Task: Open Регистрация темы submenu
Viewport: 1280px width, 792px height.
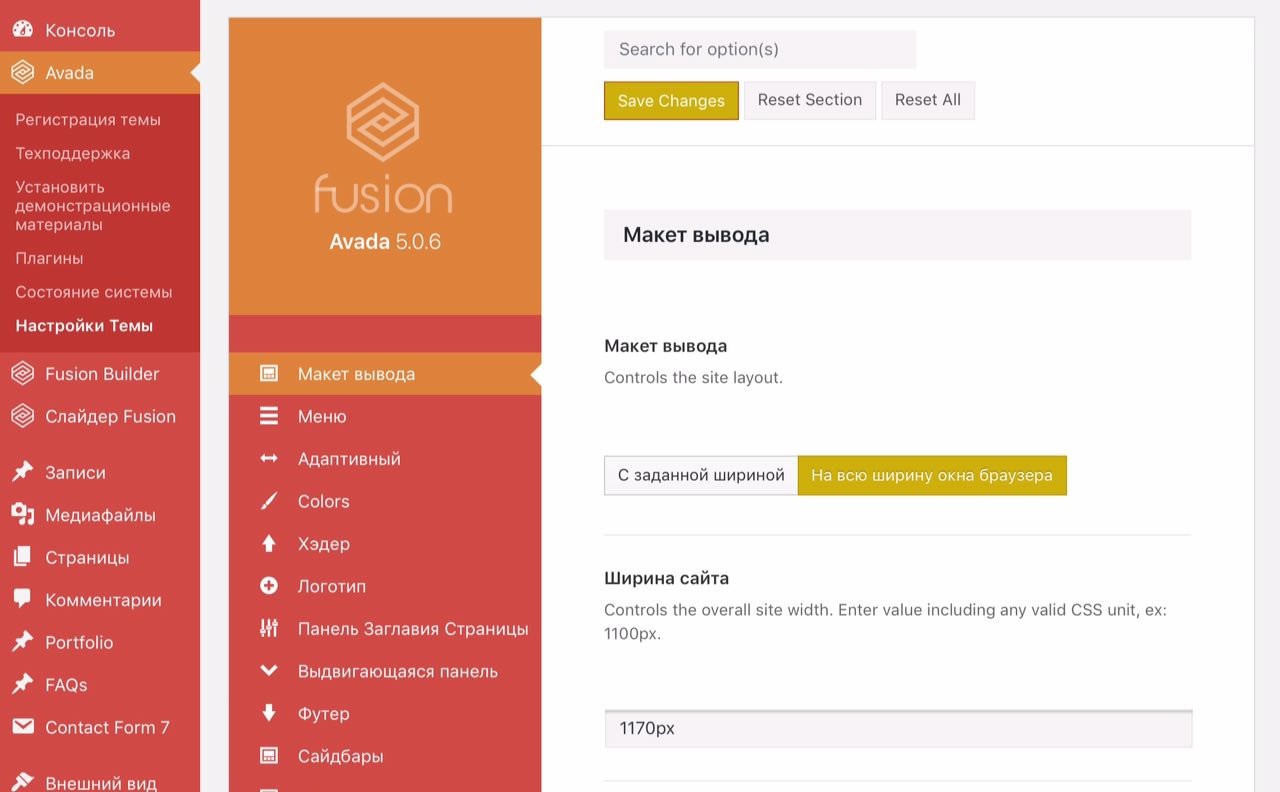Action: coord(88,120)
